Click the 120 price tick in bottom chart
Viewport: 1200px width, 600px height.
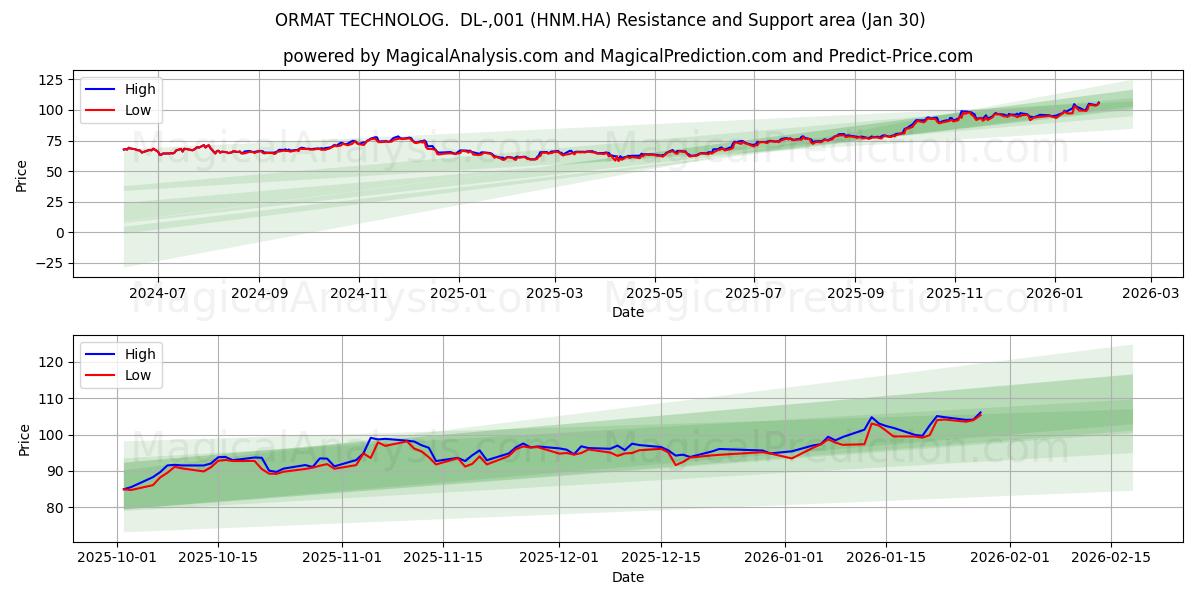pos(51,362)
